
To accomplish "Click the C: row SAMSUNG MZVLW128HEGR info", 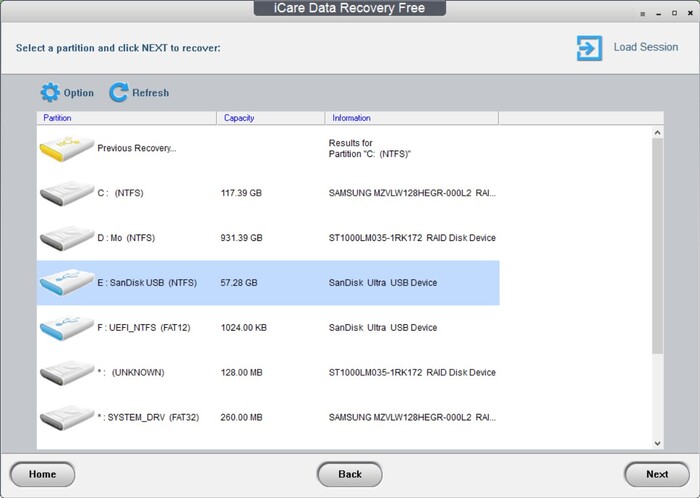I will 412,193.
